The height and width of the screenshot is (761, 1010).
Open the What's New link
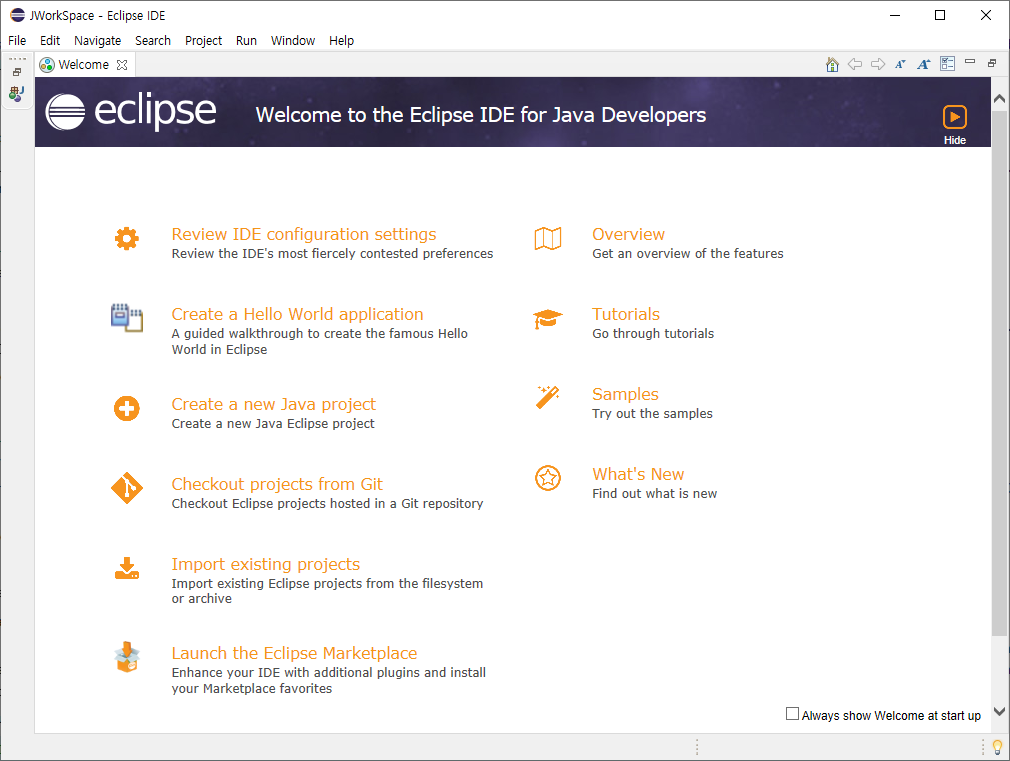click(x=638, y=474)
